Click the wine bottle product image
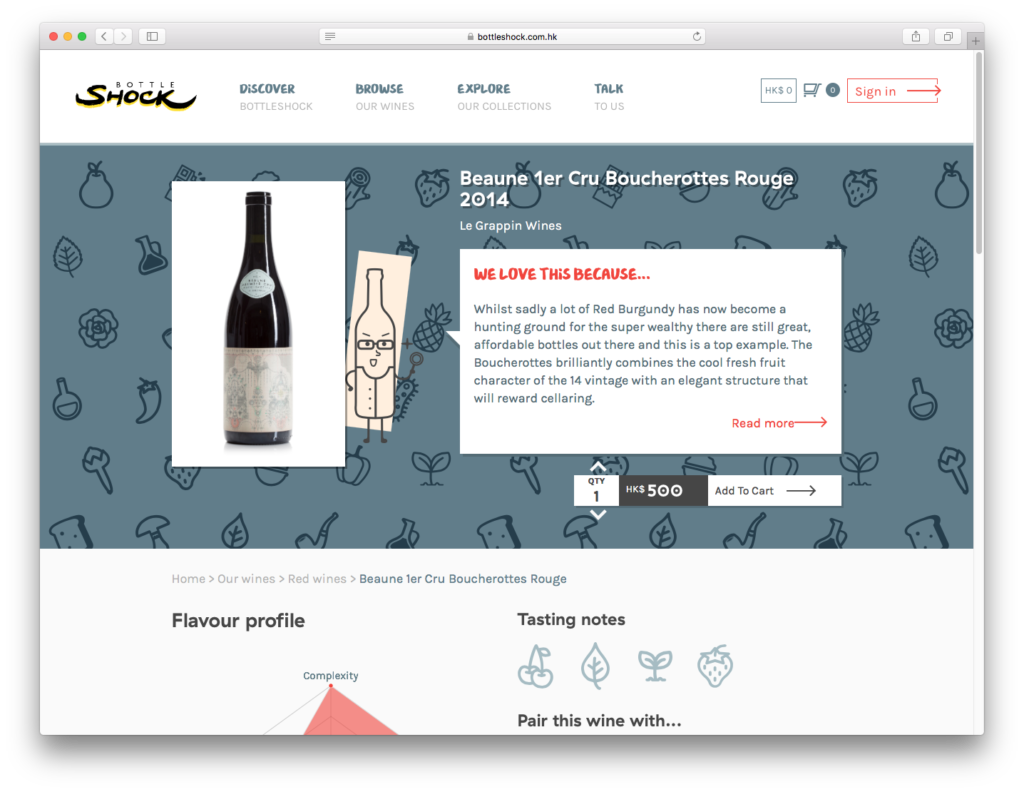Screen dimensions: 1024x792 point(258,324)
